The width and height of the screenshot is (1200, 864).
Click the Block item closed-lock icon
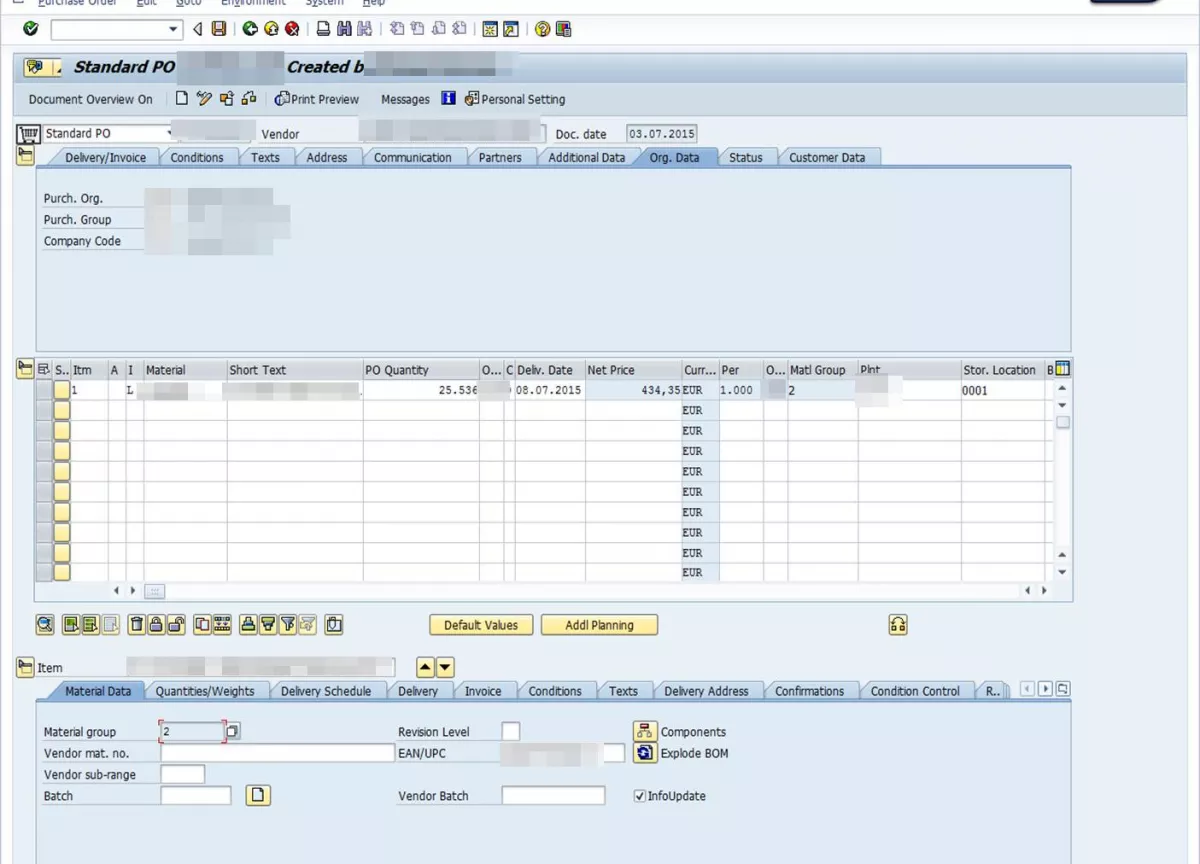[156, 625]
